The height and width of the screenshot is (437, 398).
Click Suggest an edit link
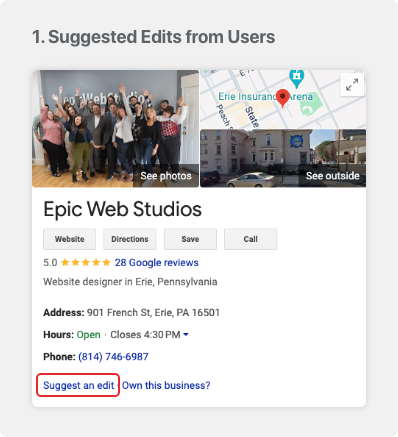point(79,385)
